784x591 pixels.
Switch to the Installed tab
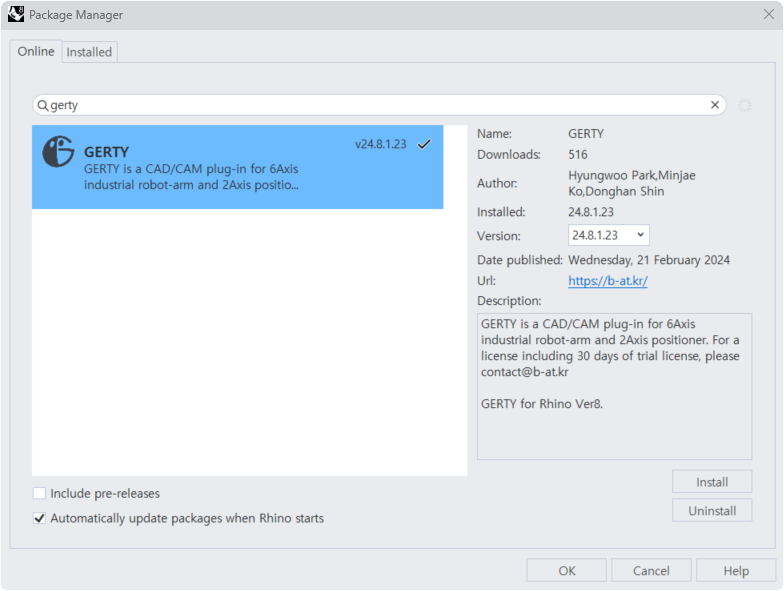90,52
